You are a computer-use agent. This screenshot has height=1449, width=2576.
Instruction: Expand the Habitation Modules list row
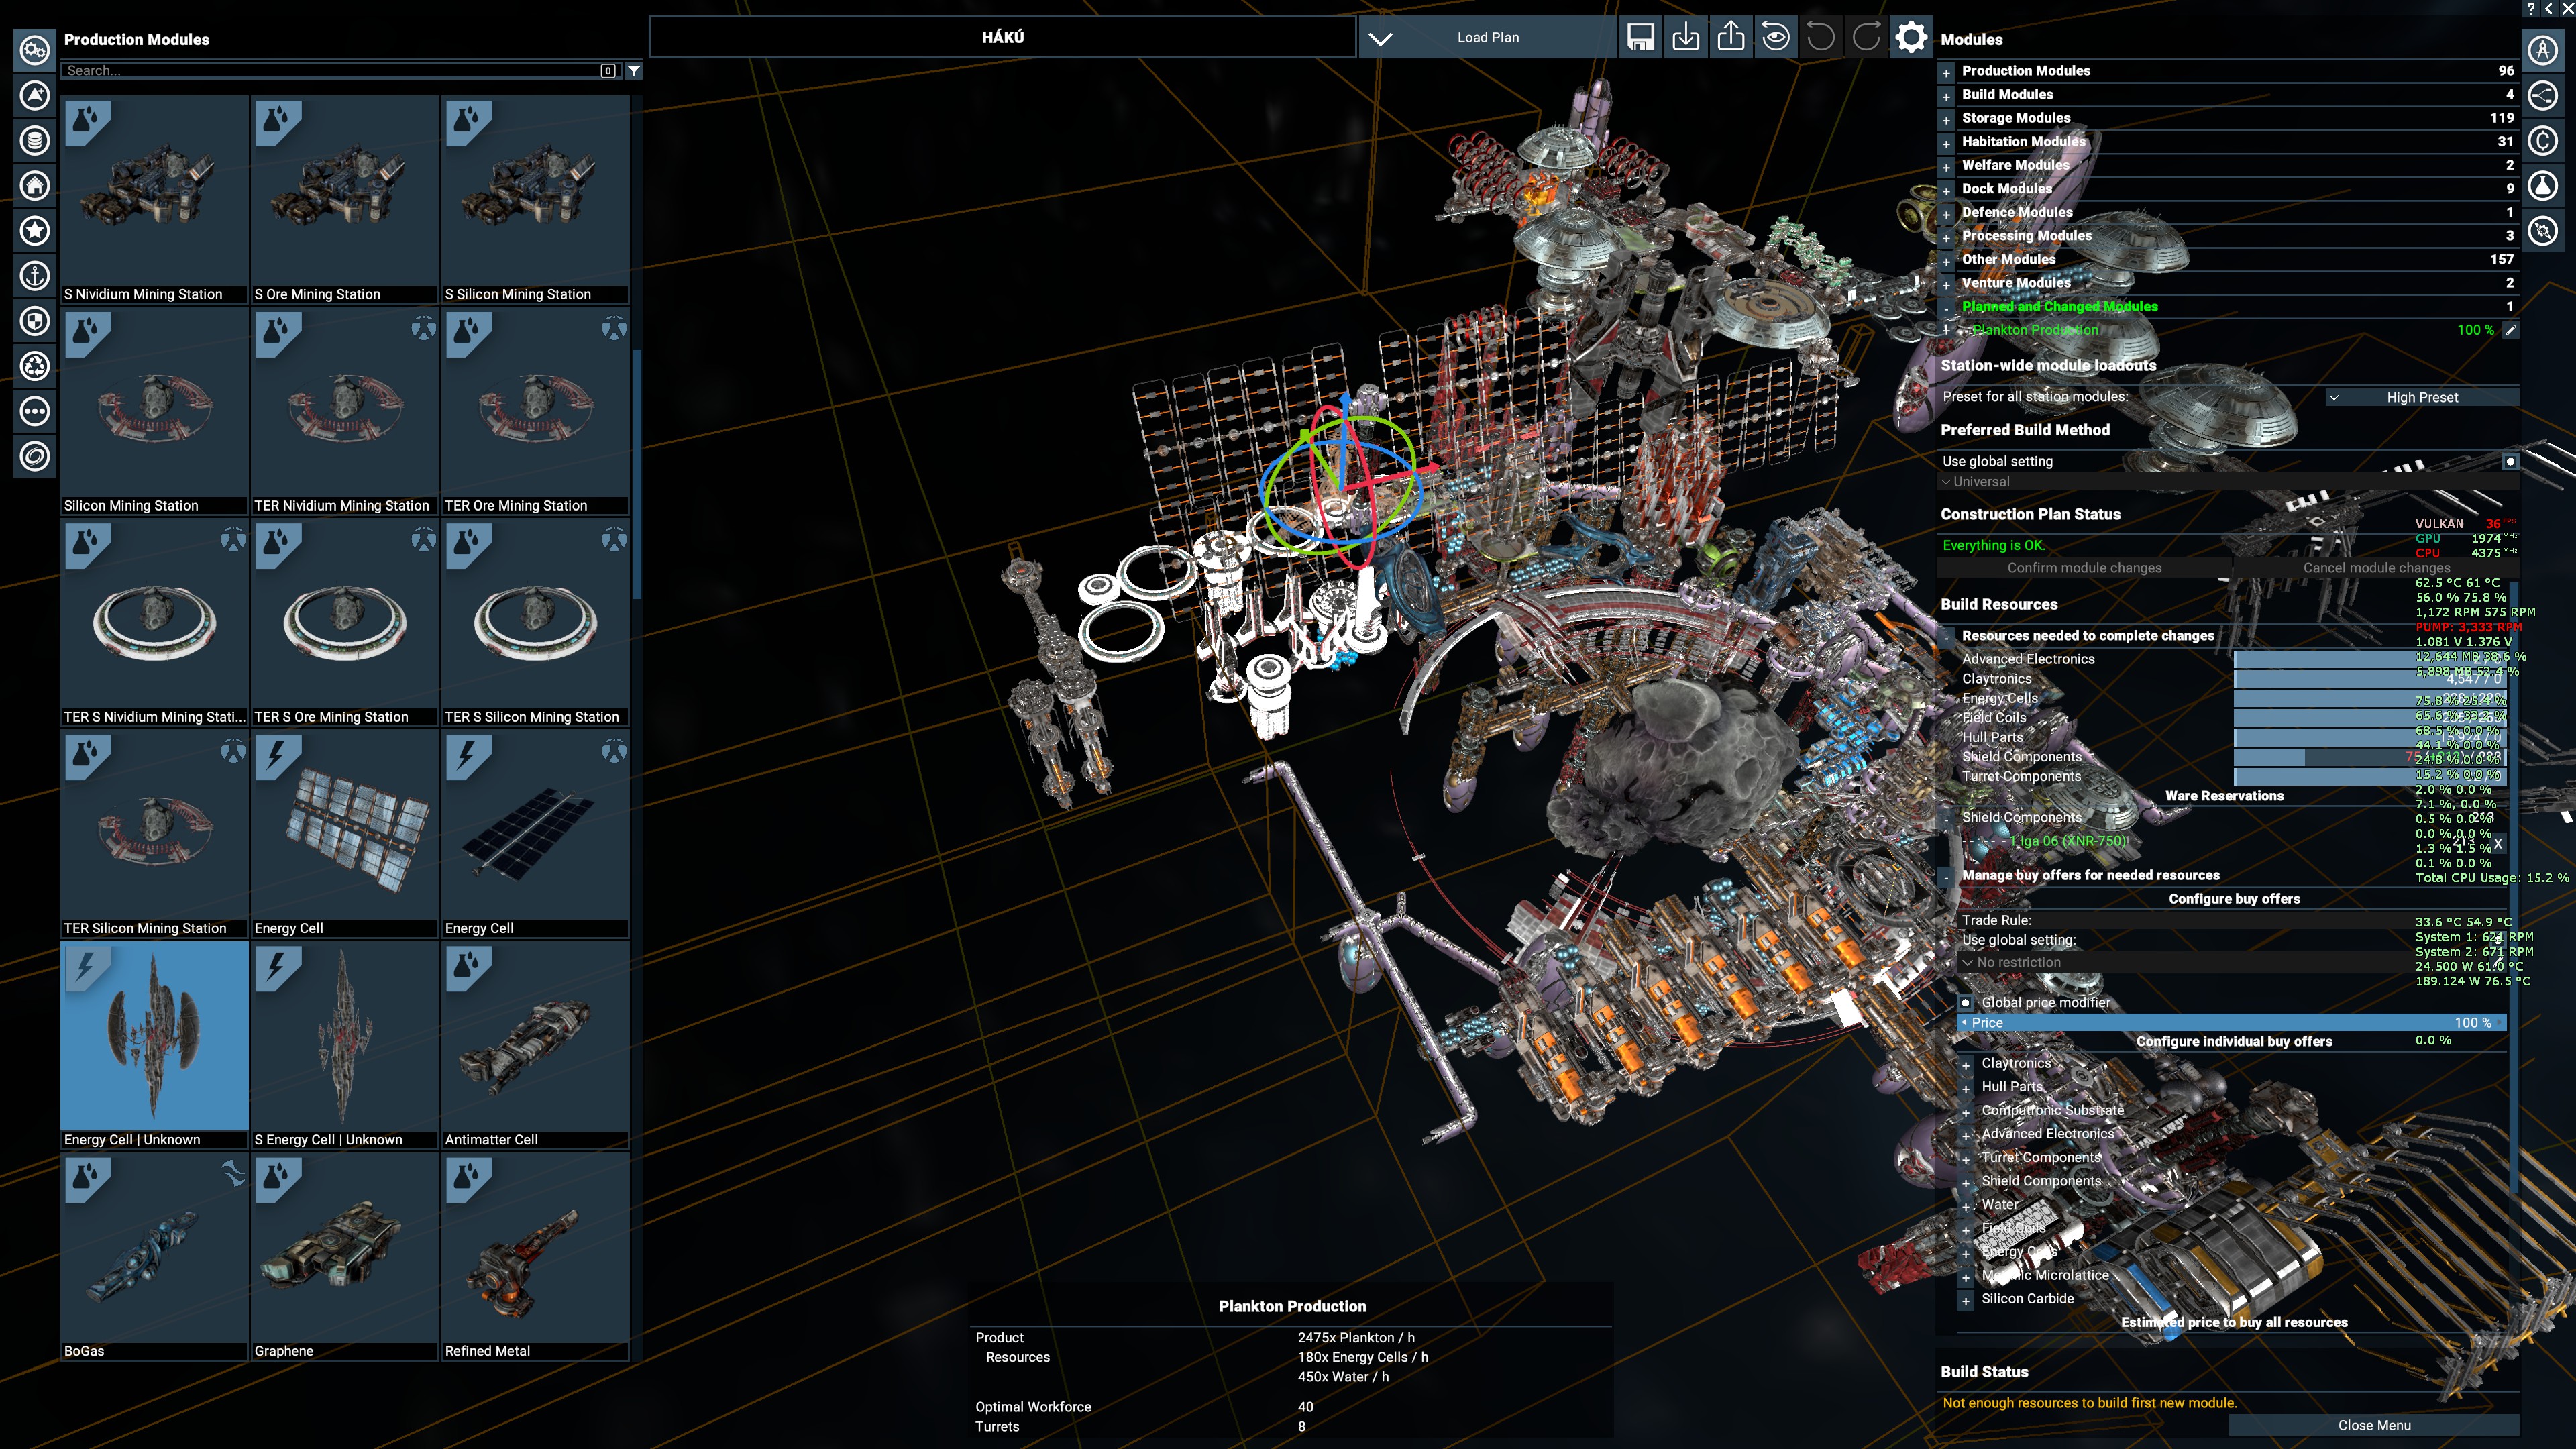(x=1946, y=144)
